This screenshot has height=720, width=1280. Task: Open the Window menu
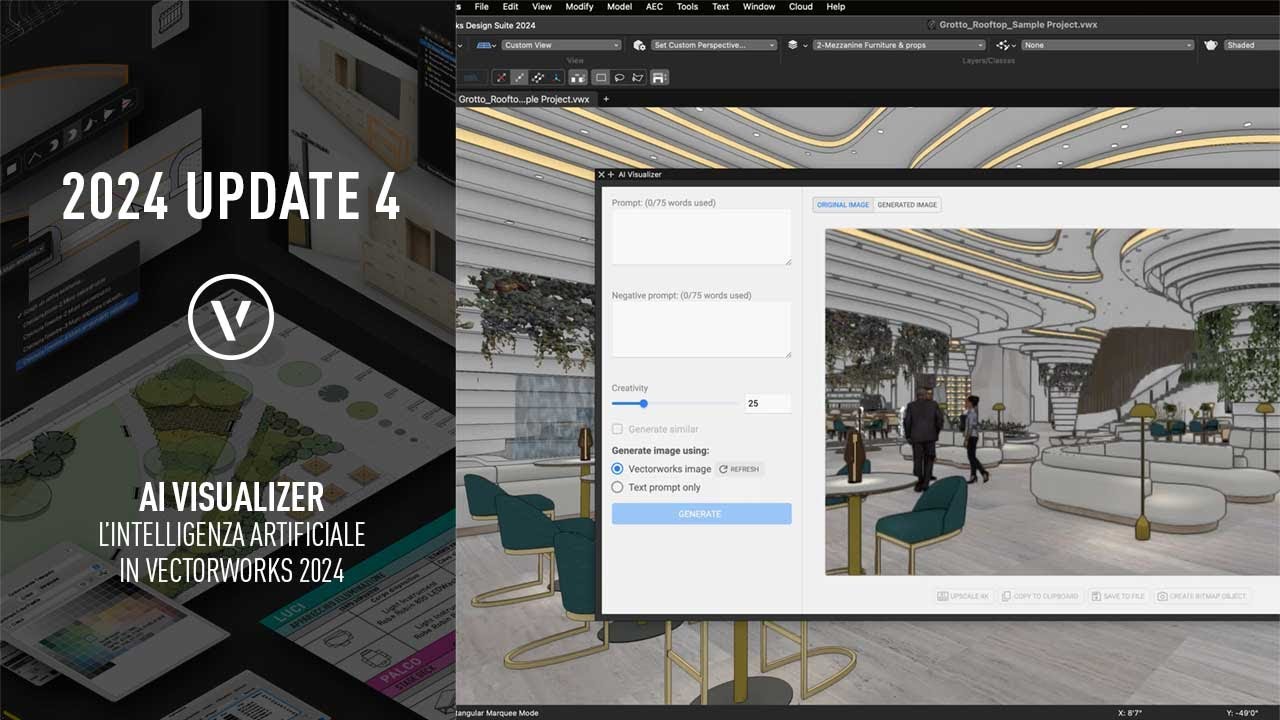click(759, 6)
